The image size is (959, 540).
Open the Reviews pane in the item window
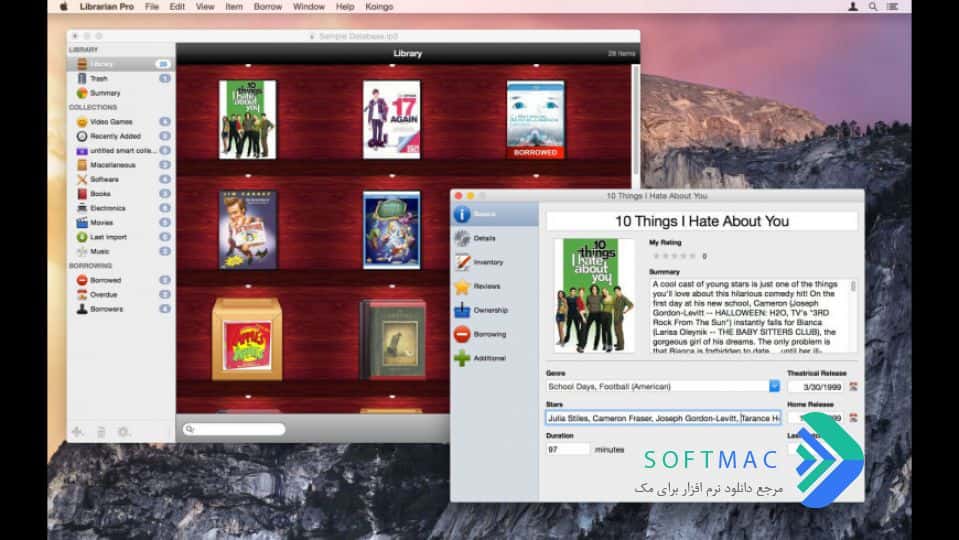pos(495,286)
